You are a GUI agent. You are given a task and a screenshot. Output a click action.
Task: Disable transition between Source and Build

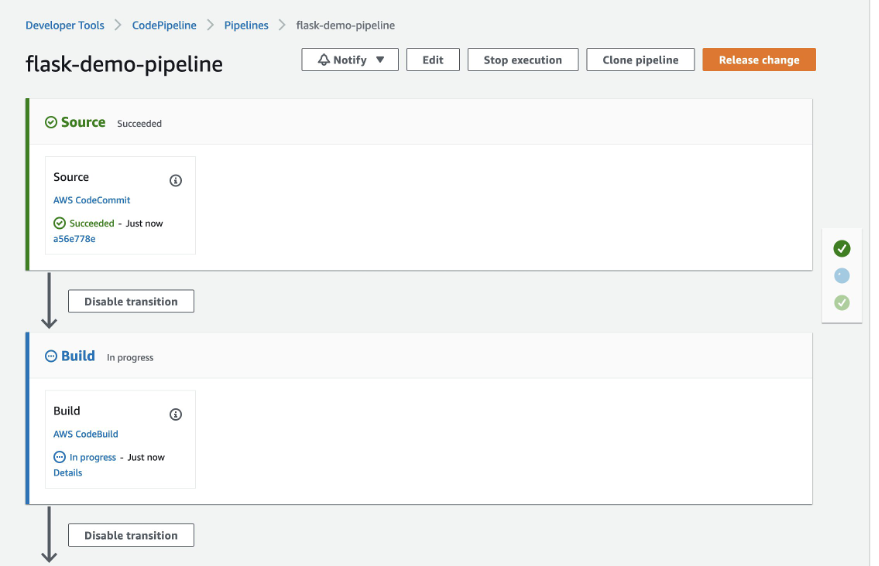pos(131,301)
